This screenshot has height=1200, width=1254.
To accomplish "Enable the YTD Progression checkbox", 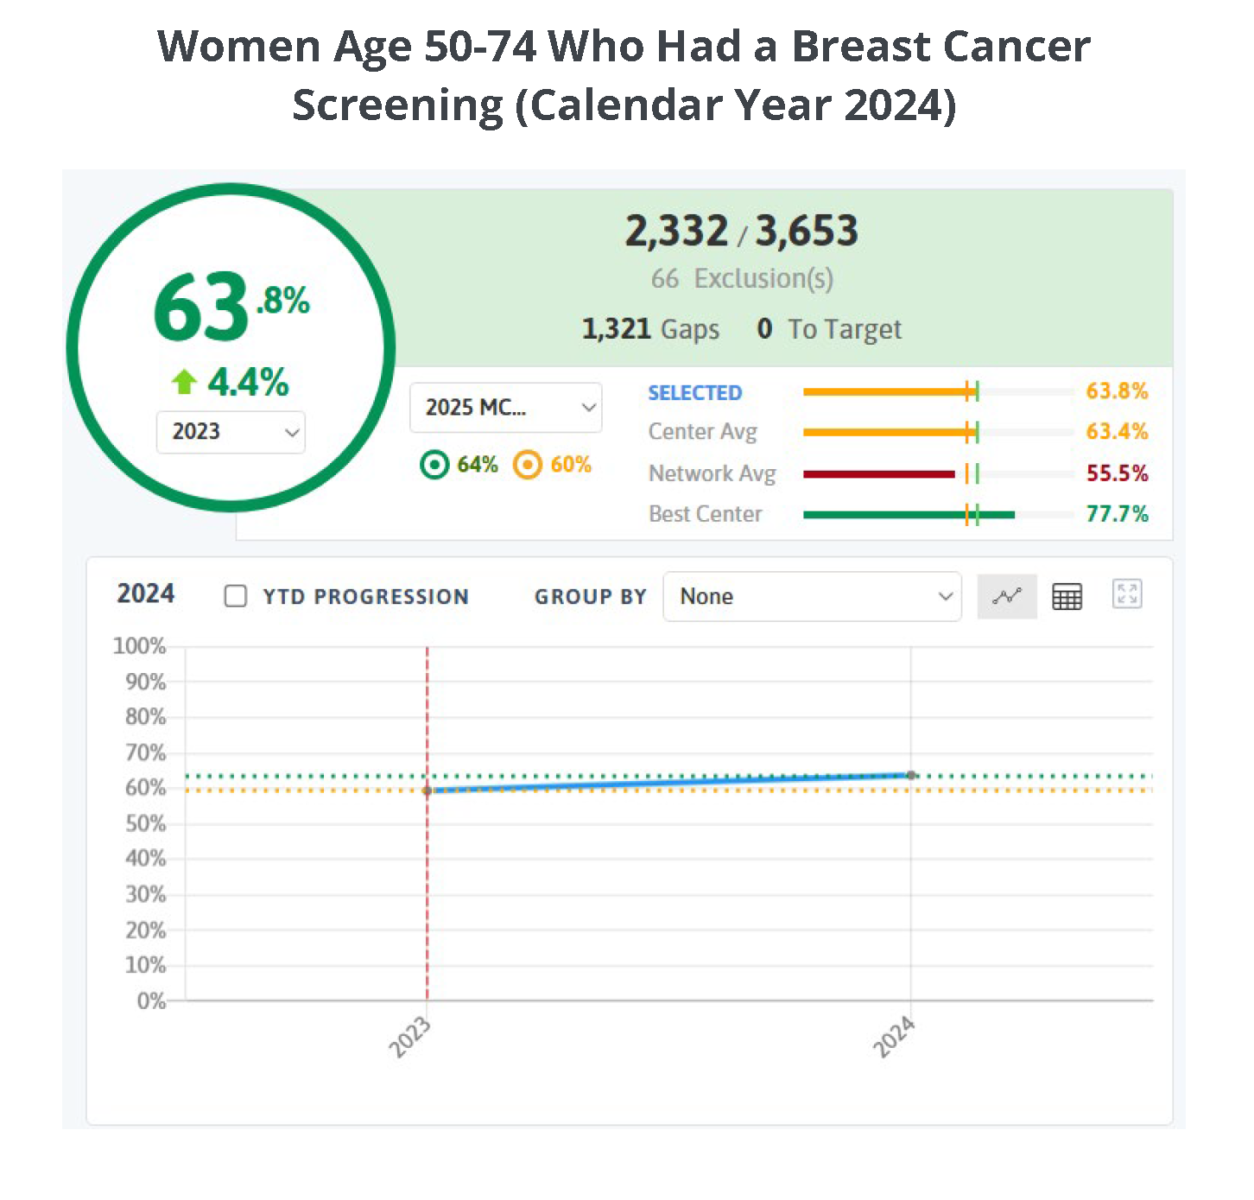I will tap(236, 596).
